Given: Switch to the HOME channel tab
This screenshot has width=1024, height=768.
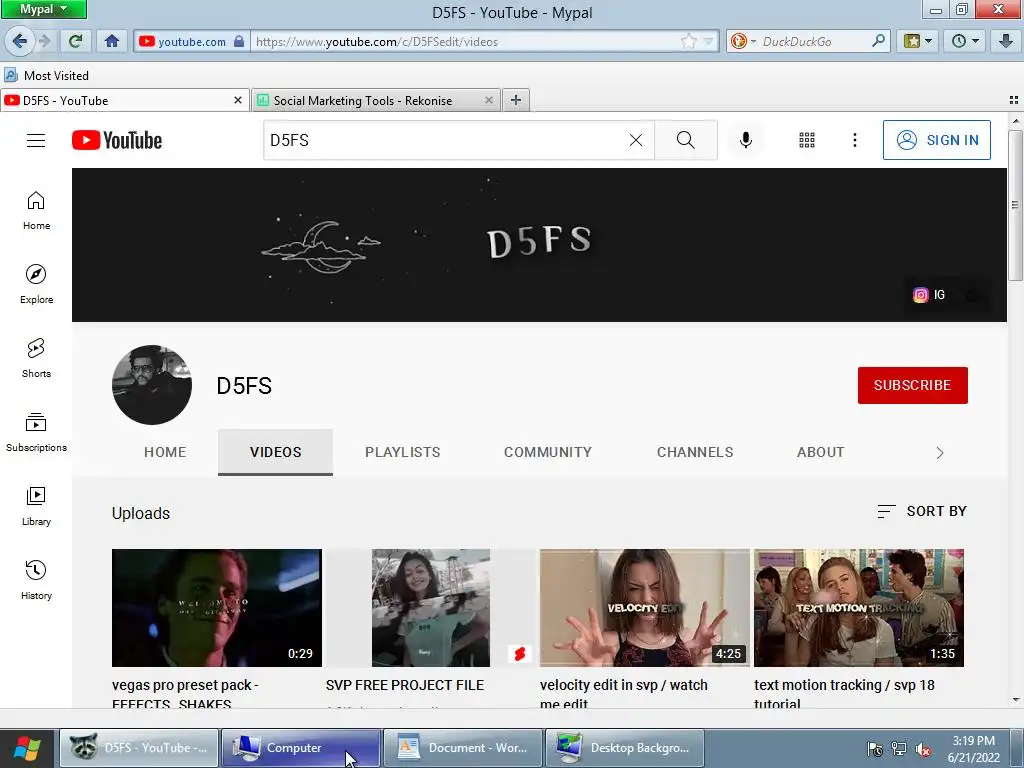Looking at the screenshot, I should coord(165,452).
